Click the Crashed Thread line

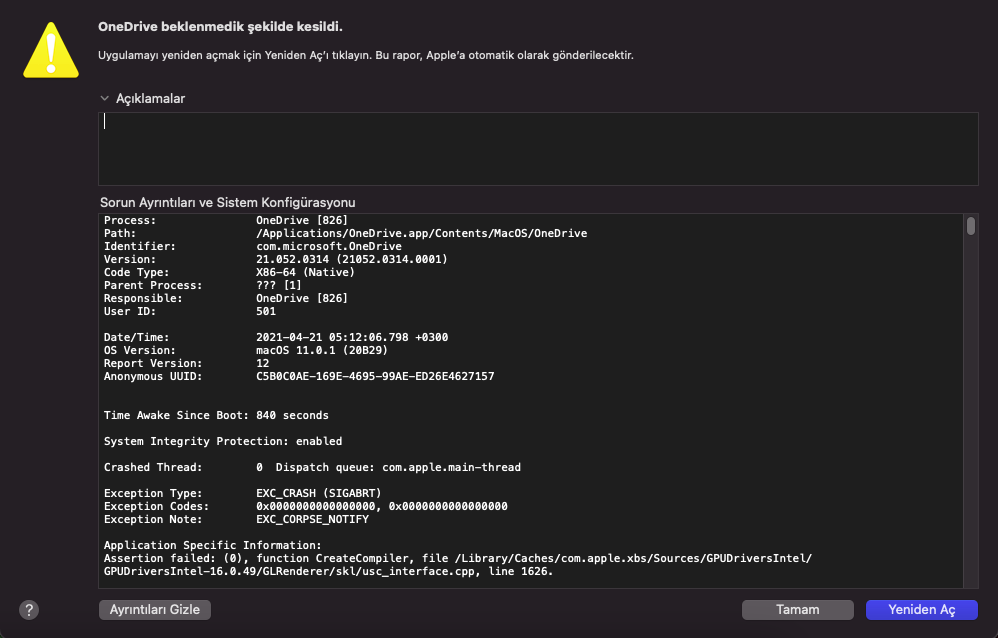(x=312, y=467)
